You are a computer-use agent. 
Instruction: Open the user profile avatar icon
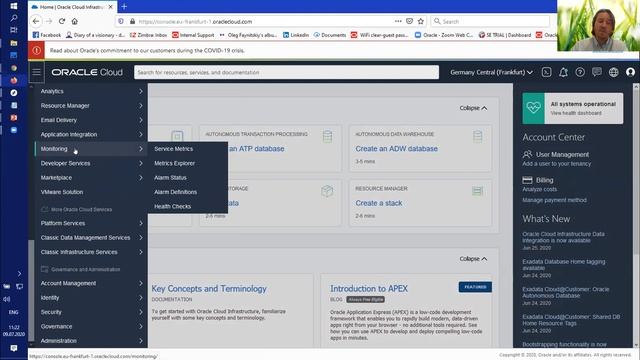pyautogui.click(x=630, y=72)
